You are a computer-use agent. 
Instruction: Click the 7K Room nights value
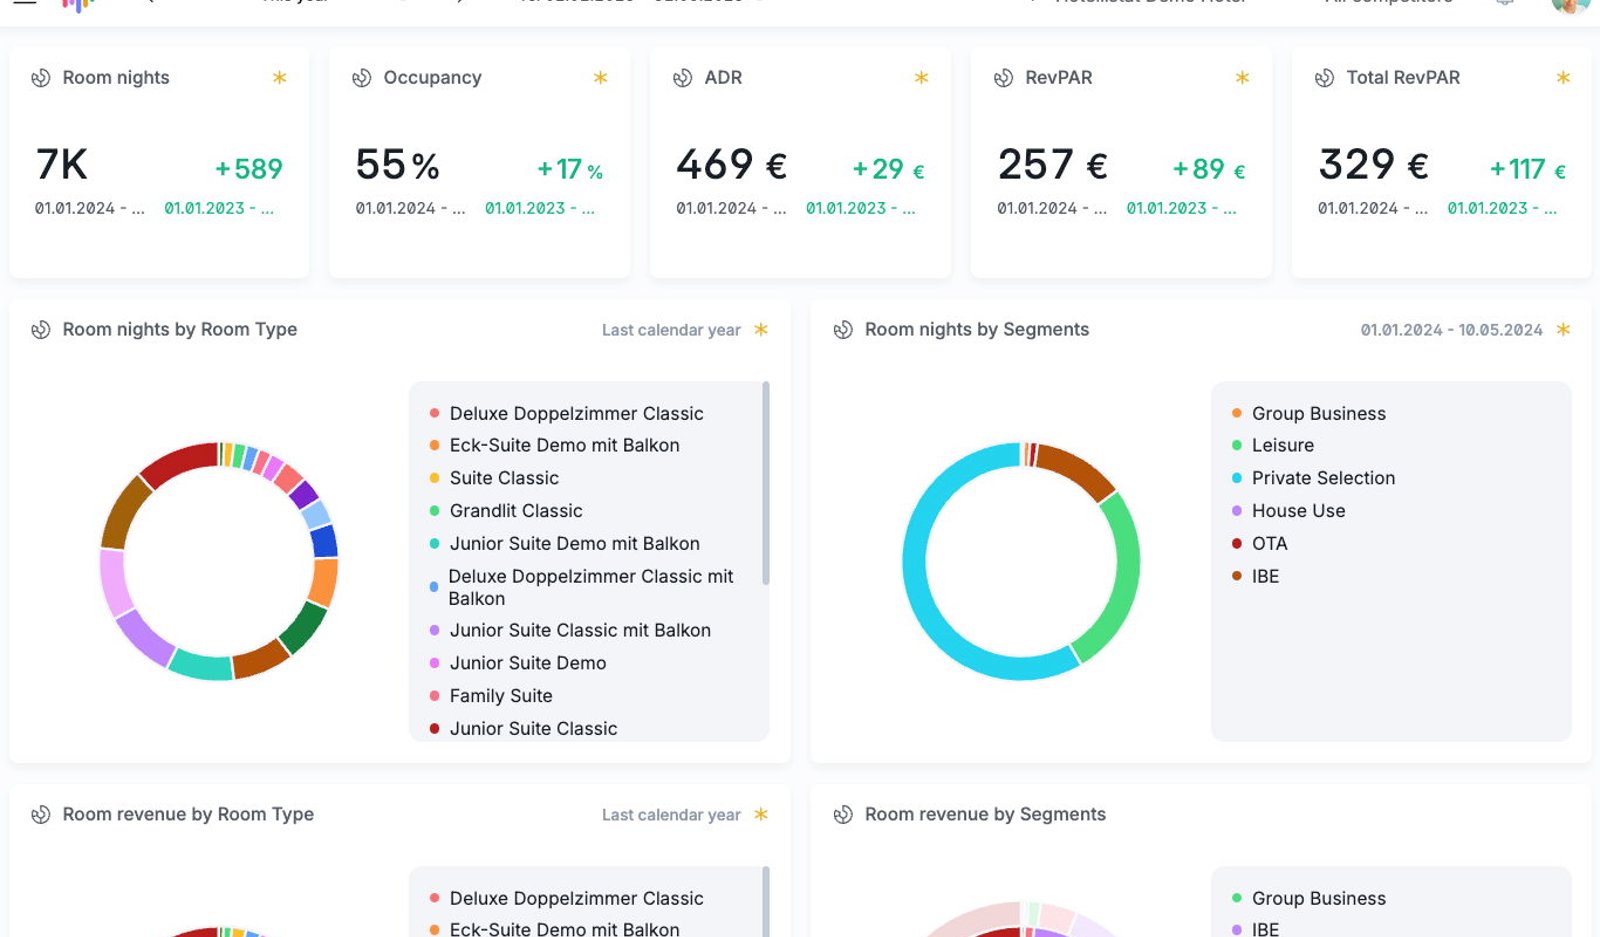click(x=62, y=164)
